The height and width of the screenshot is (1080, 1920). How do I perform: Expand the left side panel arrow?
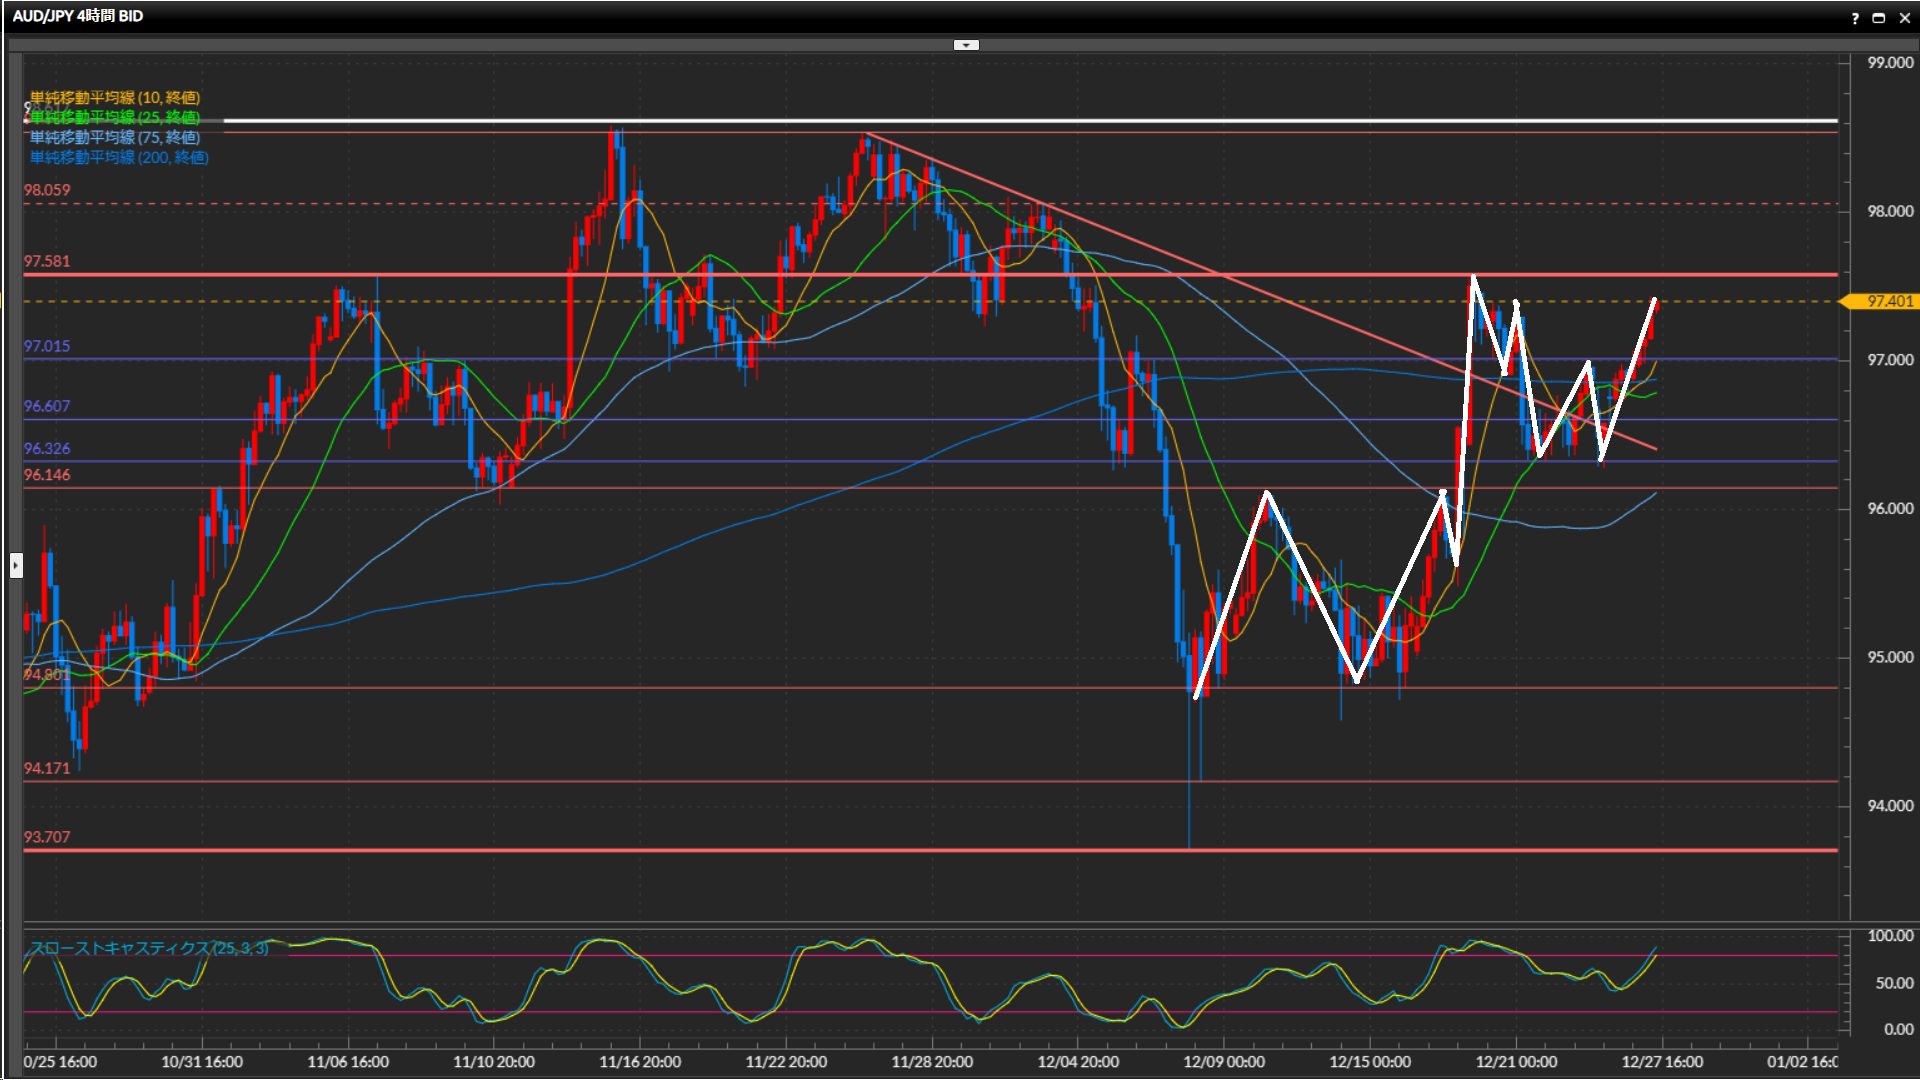pos(16,565)
